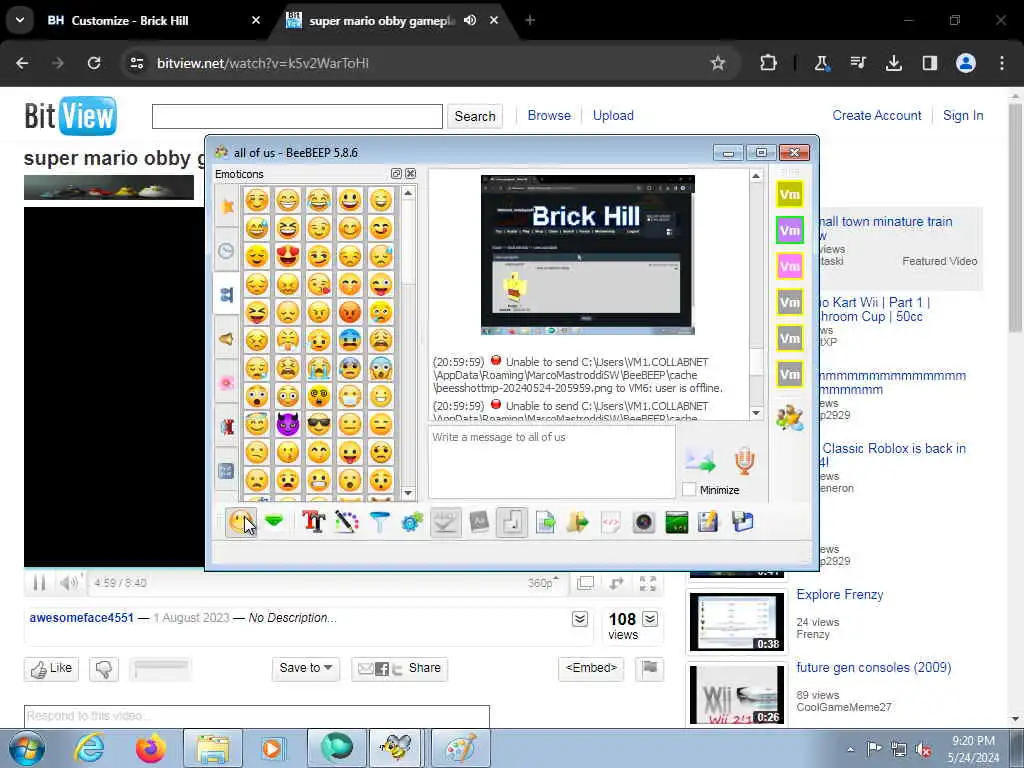This screenshot has width=1024, height=768.
Task: Click the blue floppy disks icon
Action: click(743, 522)
